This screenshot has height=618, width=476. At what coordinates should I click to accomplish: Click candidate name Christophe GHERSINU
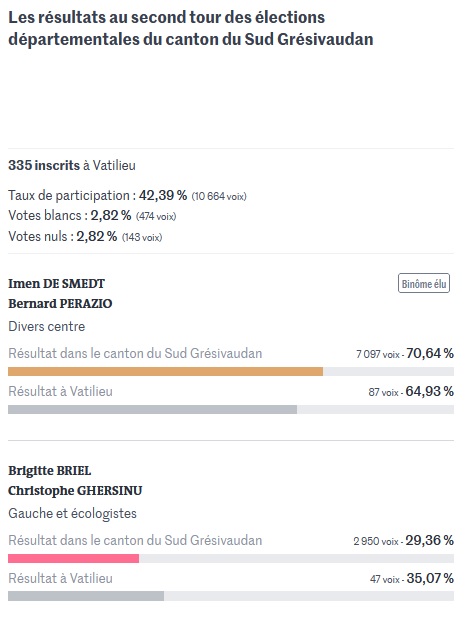click(x=75, y=491)
